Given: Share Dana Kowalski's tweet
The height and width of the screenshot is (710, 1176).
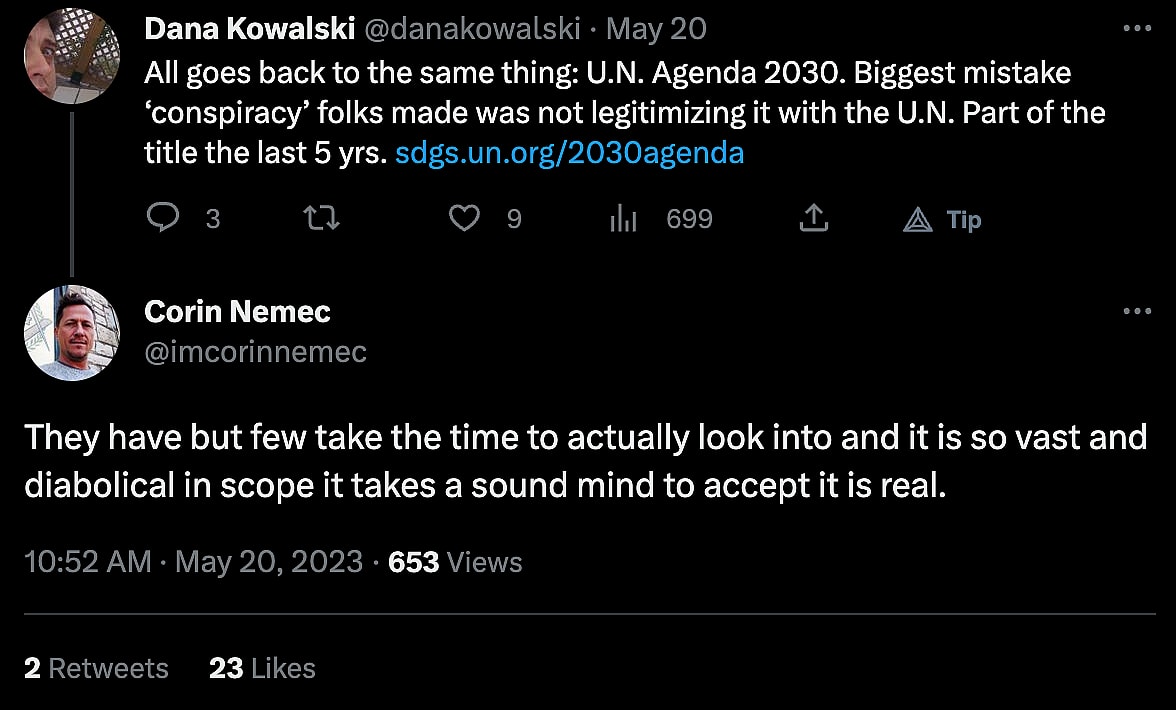Looking at the screenshot, I should (x=814, y=218).
